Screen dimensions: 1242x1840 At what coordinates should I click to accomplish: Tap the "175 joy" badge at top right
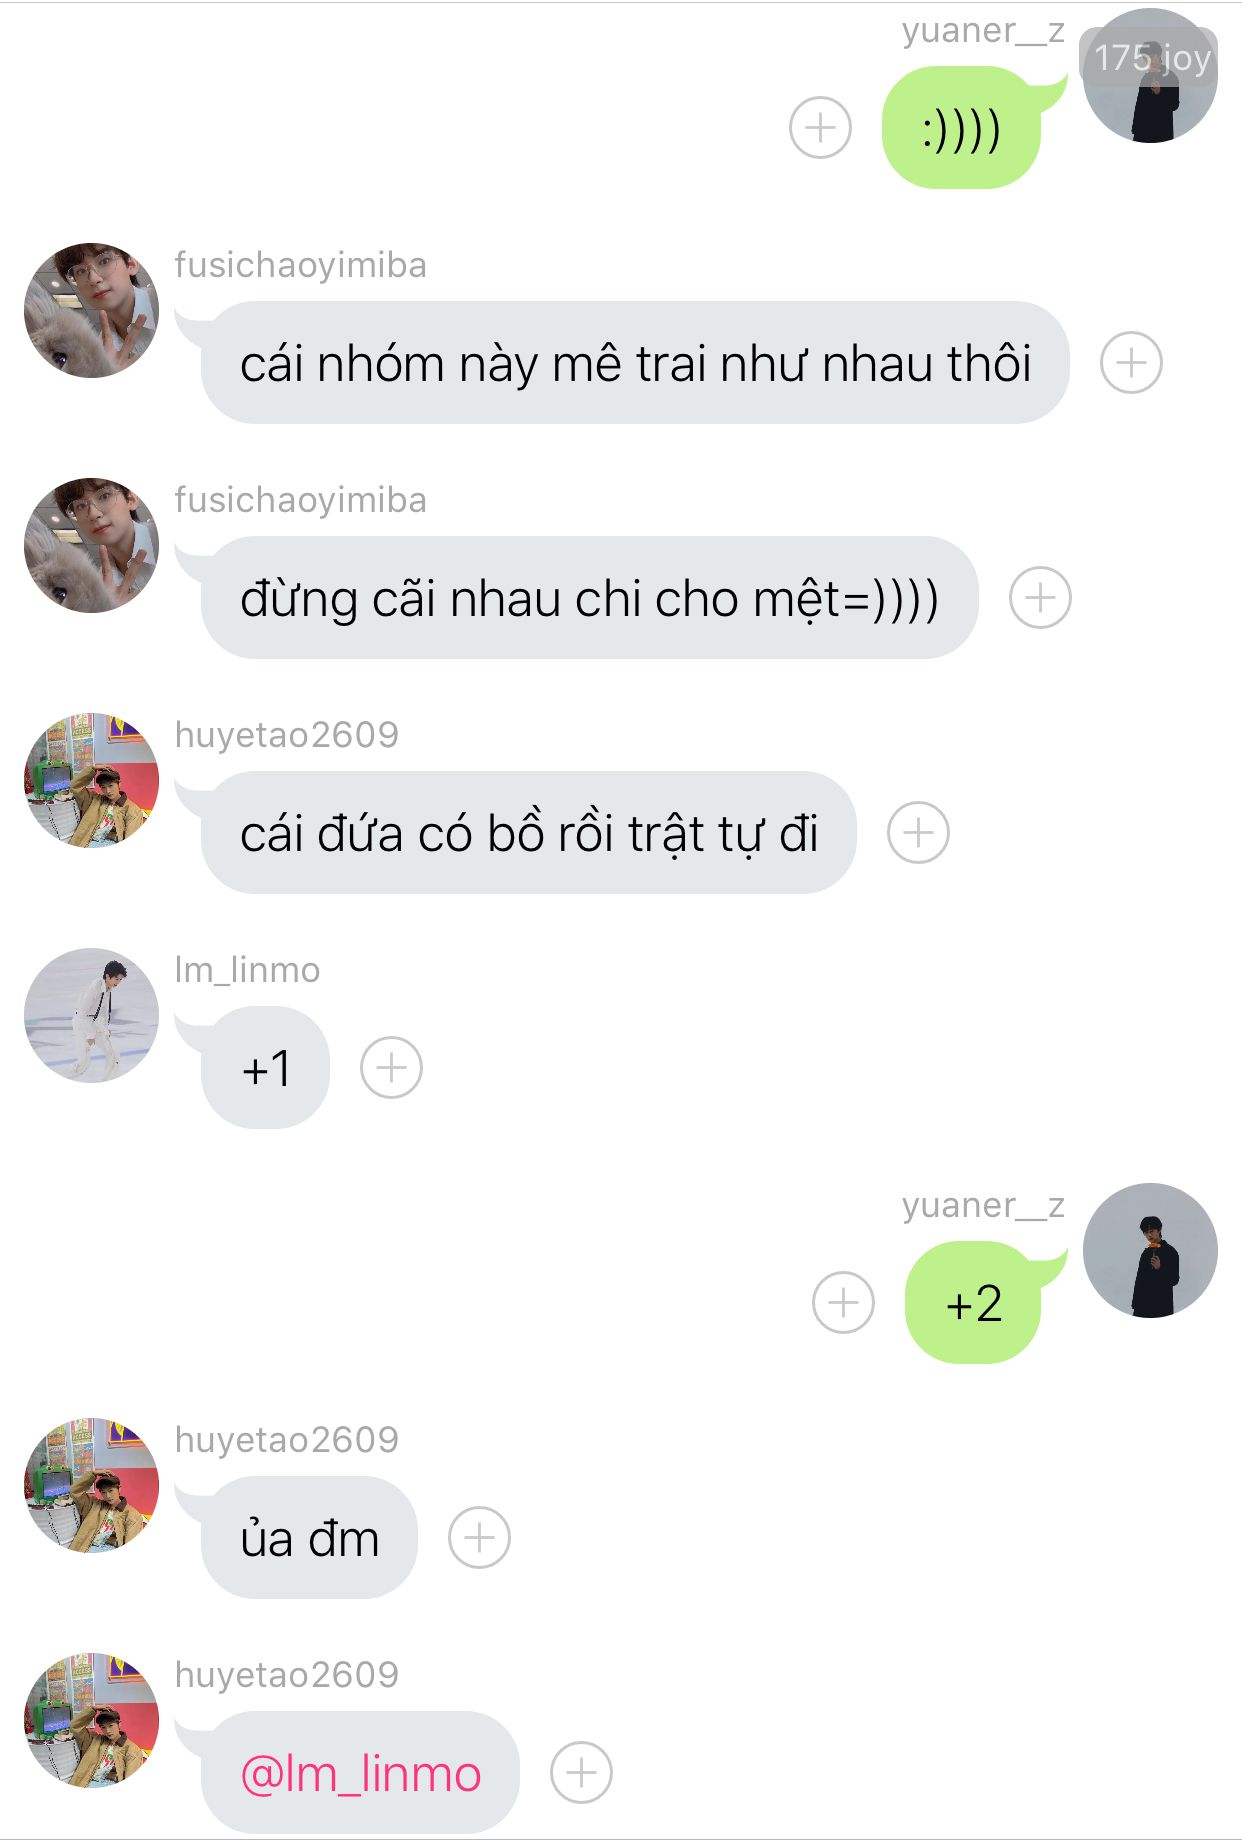click(1150, 58)
